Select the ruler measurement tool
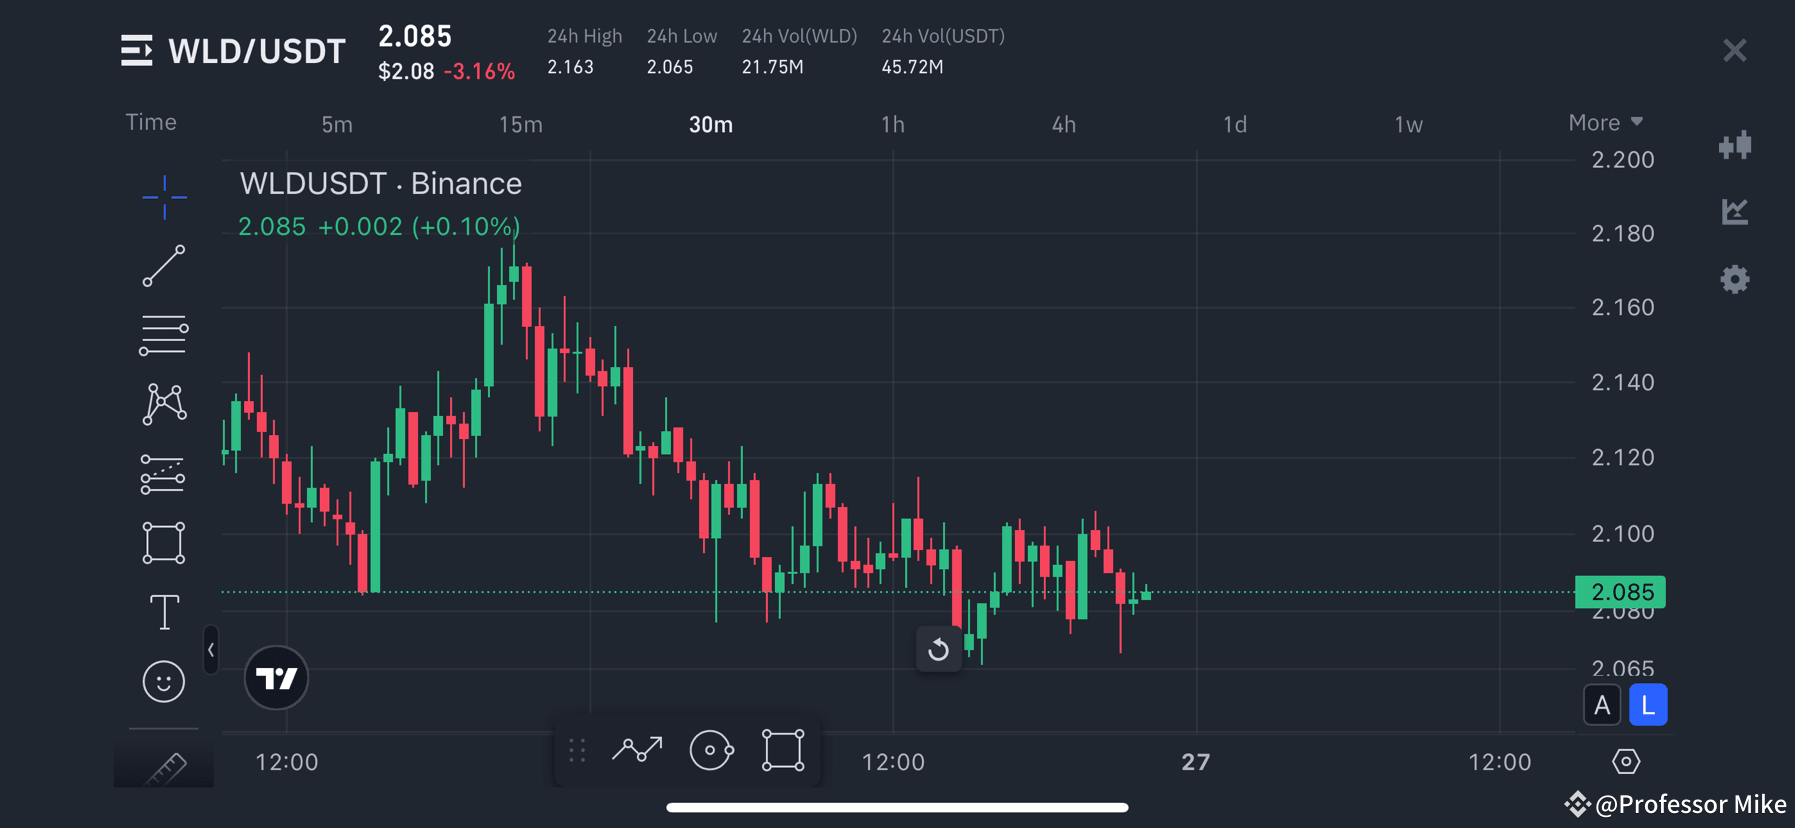The image size is (1795, 828). (x=164, y=765)
